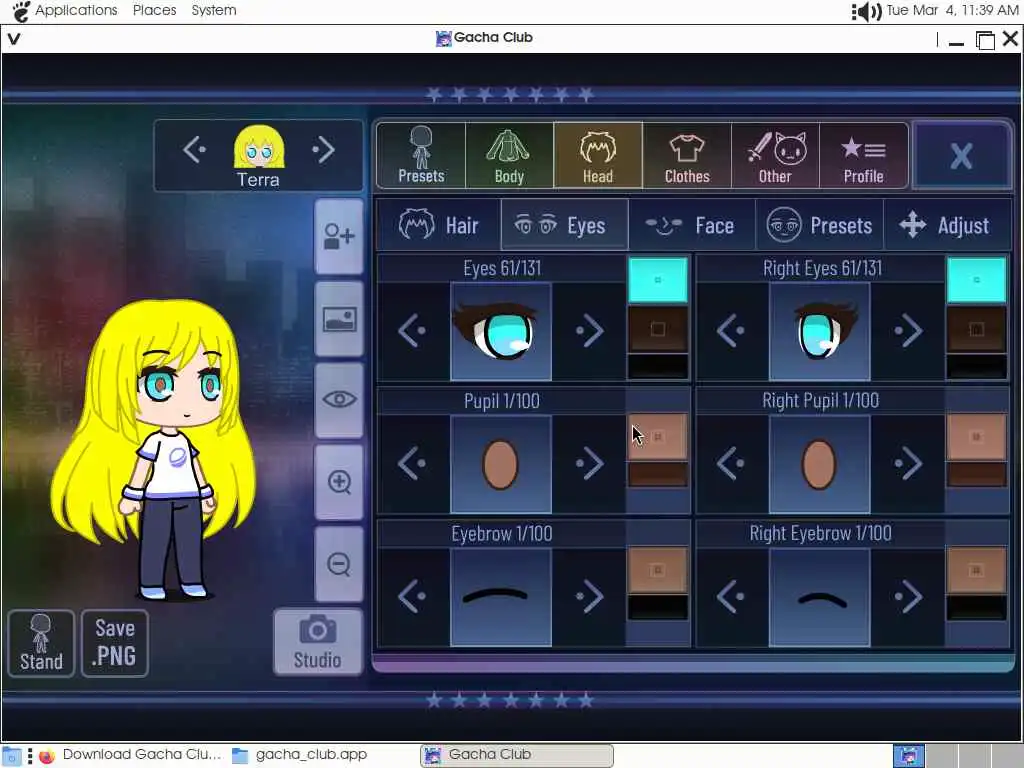Click the Gacha Club taskbar entry
The height and width of the screenshot is (768, 1024).
(517, 755)
